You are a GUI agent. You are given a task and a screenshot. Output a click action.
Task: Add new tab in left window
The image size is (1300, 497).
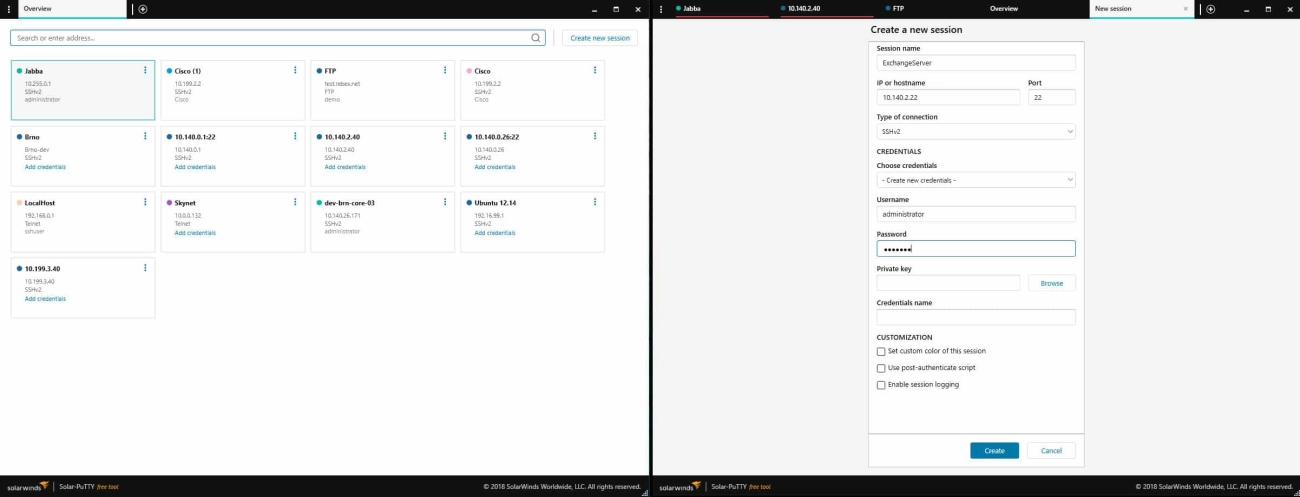[143, 9]
